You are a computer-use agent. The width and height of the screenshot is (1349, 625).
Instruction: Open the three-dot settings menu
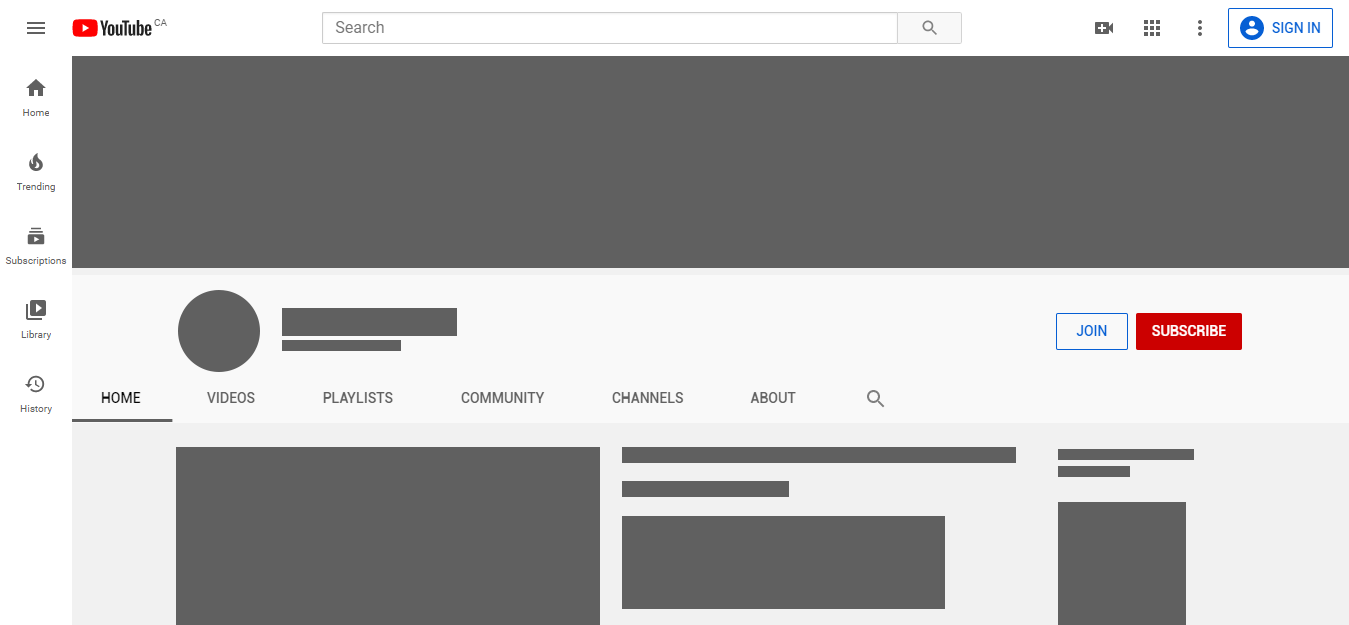pyautogui.click(x=1200, y=28)
